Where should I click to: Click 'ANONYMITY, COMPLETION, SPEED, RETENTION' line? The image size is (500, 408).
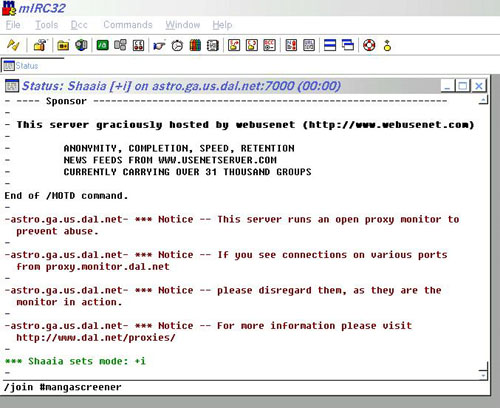pyautogui.click(x=179, y=148)
